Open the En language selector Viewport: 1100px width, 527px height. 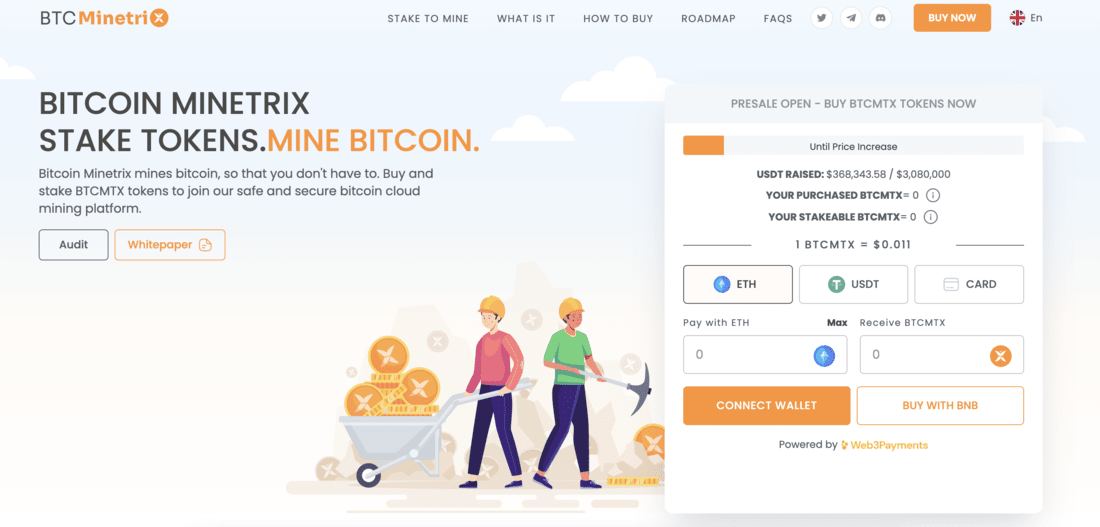click(x=1026, y=18)
